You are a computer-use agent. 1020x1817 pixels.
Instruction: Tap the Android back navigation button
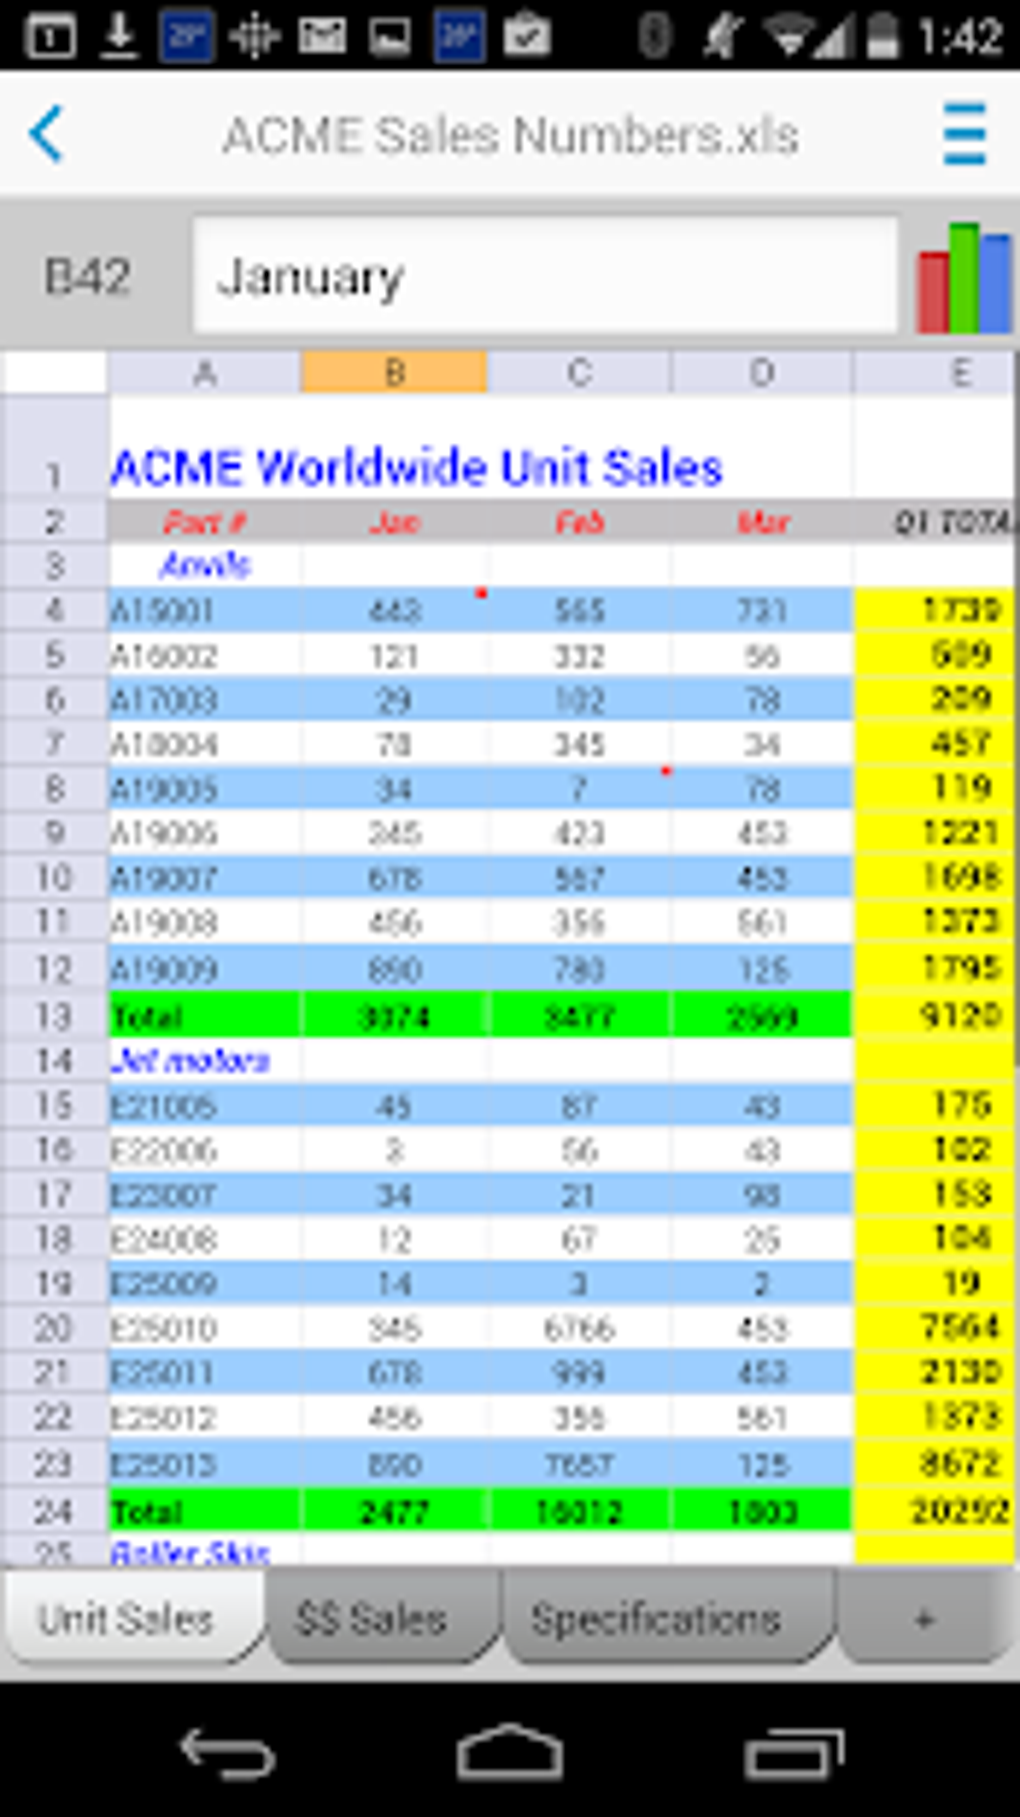coord(227,1754)
